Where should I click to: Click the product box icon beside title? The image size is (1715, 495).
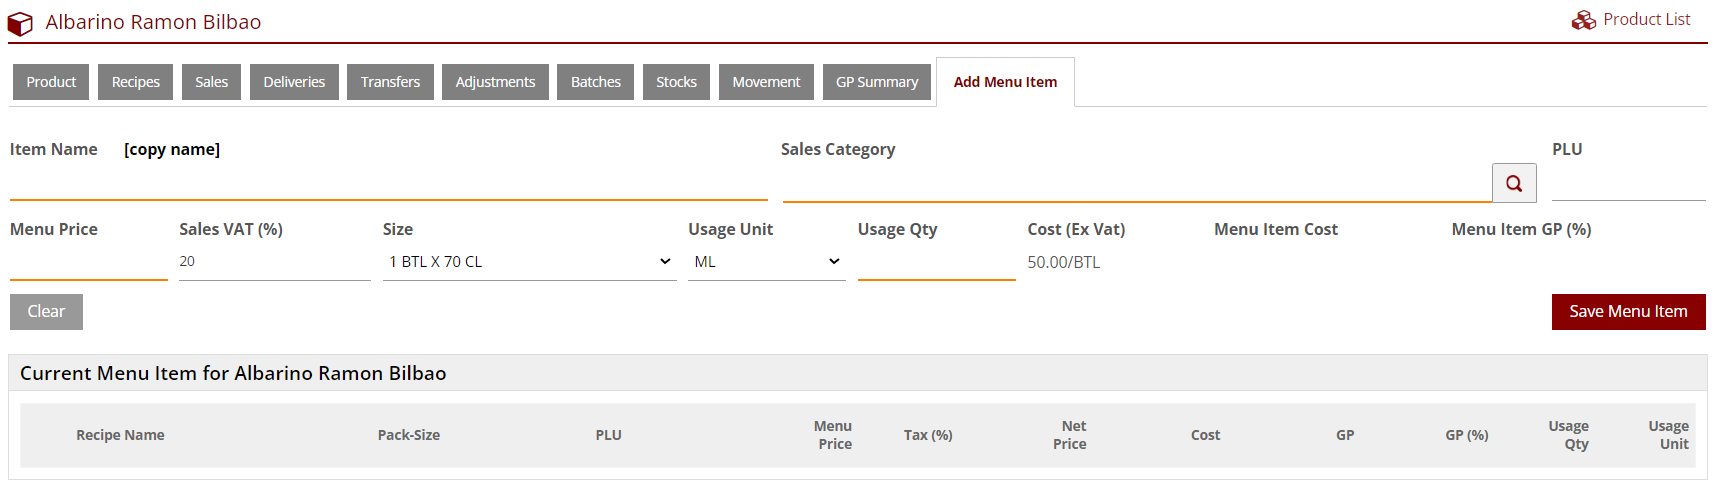point(20,23)
